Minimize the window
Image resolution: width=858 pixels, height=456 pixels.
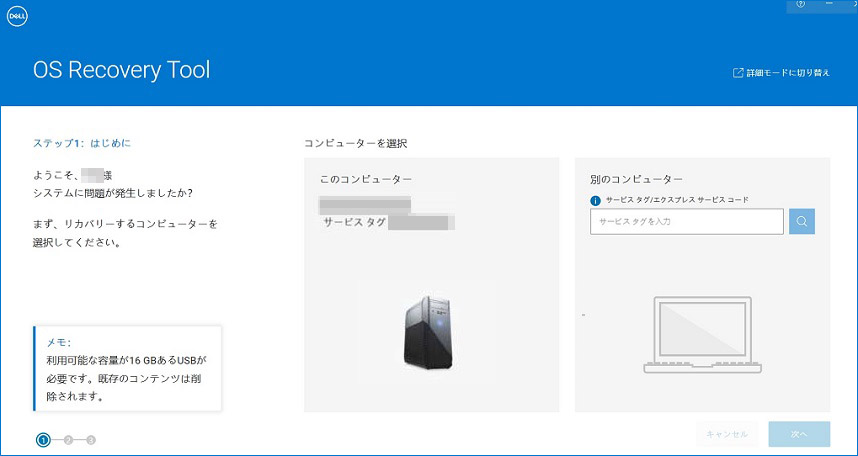tap(829, 4)
